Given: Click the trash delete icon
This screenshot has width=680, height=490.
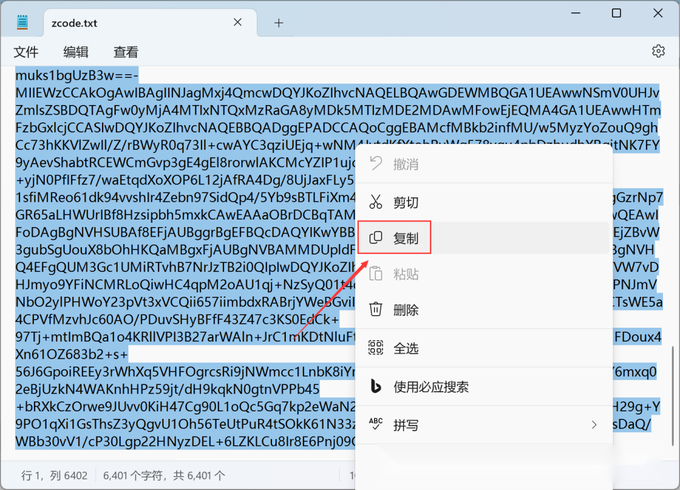Looking at the screenshot, I should click(376, 309).
